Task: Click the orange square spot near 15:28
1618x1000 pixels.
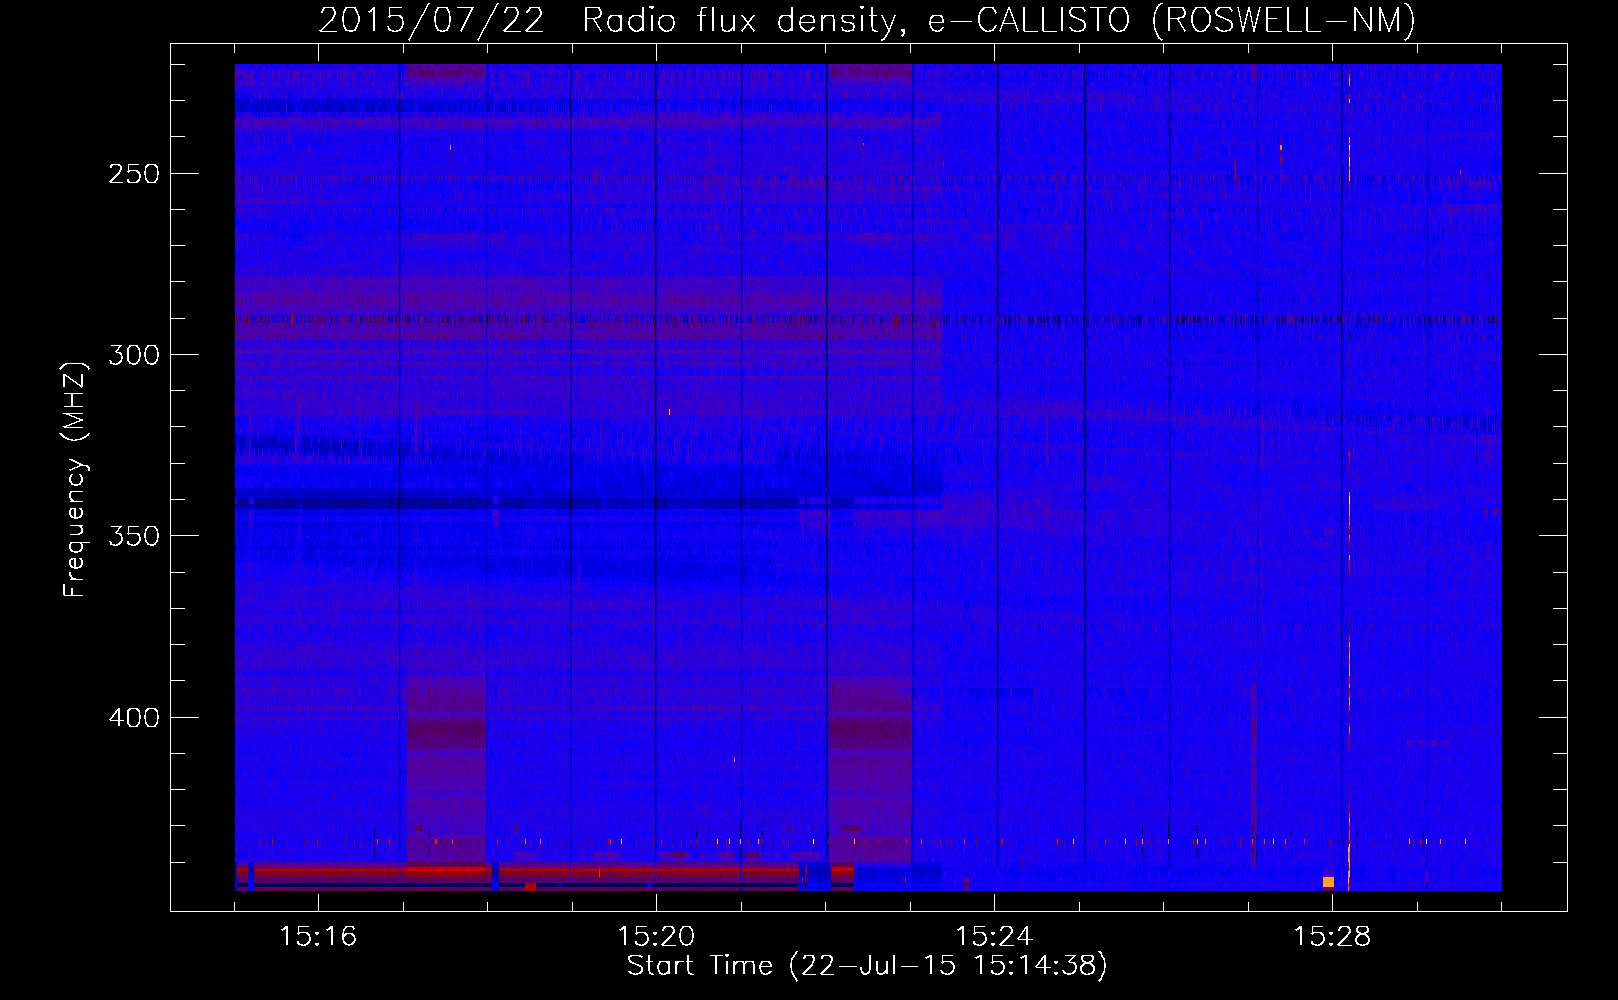Action: tap(1328, 882)
